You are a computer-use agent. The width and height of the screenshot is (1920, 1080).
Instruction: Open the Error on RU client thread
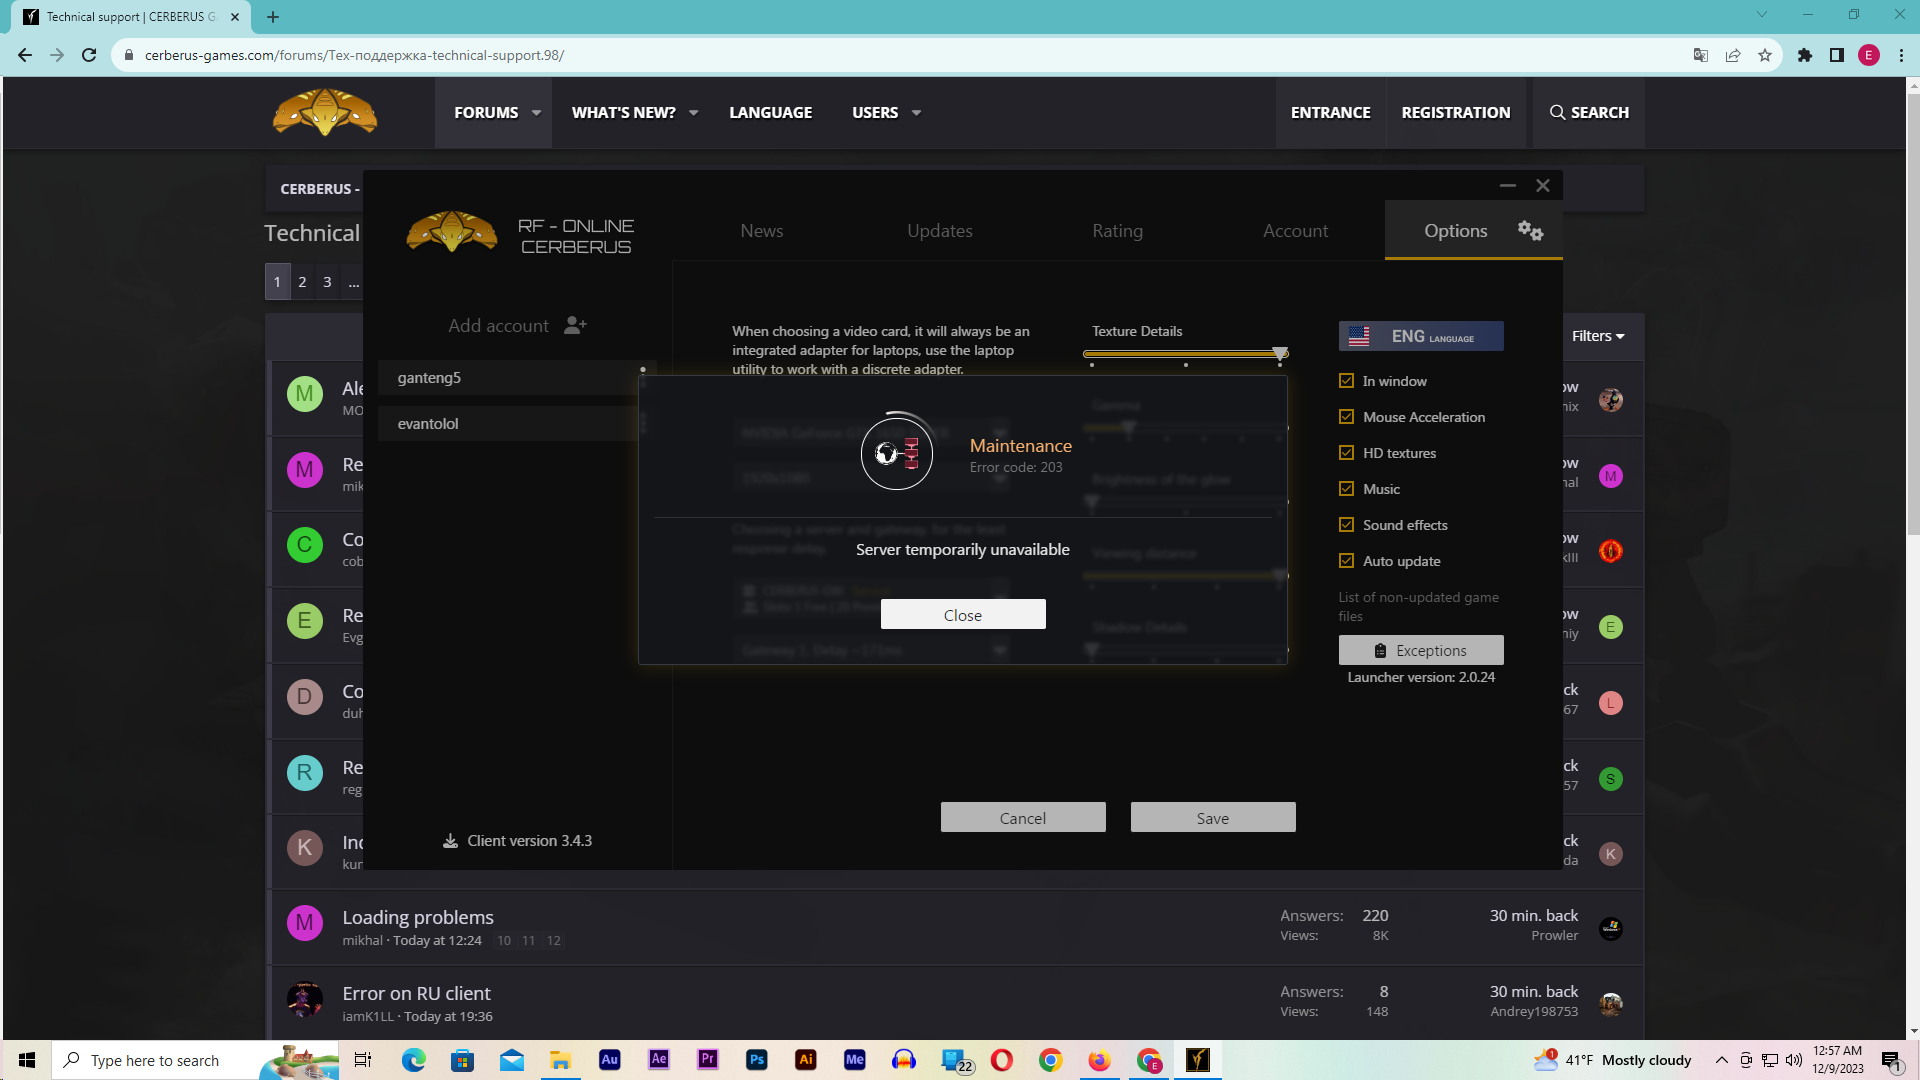[416, 993]
